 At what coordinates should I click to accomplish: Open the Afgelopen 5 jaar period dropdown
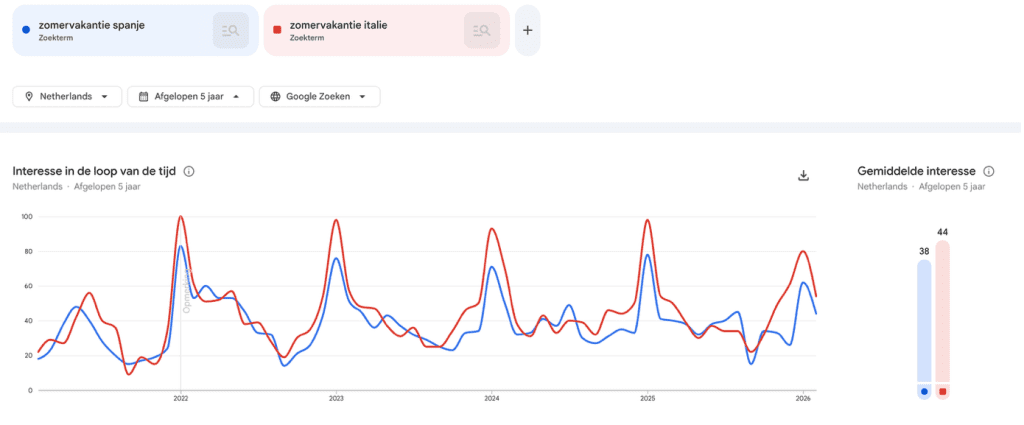(x=191, y=97)
